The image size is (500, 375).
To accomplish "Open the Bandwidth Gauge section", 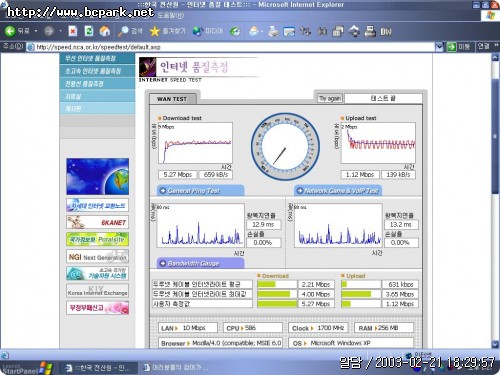I will [200, 264].
